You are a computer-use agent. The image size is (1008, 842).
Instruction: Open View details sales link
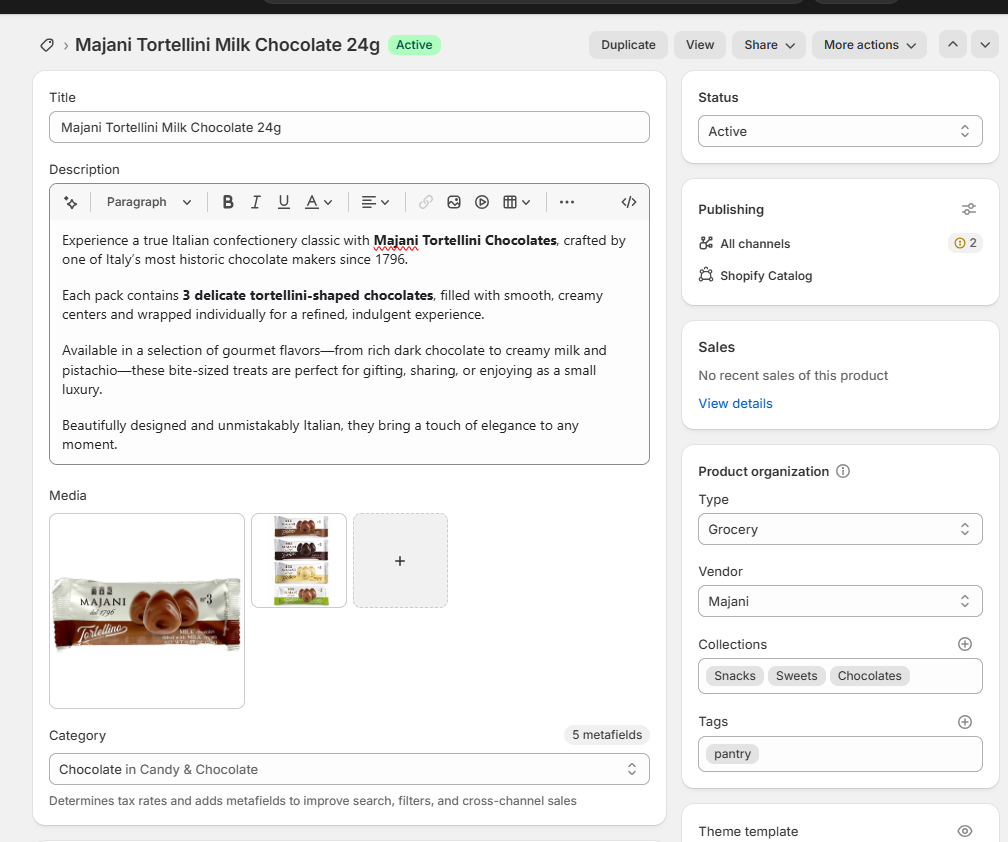point(735,404)
